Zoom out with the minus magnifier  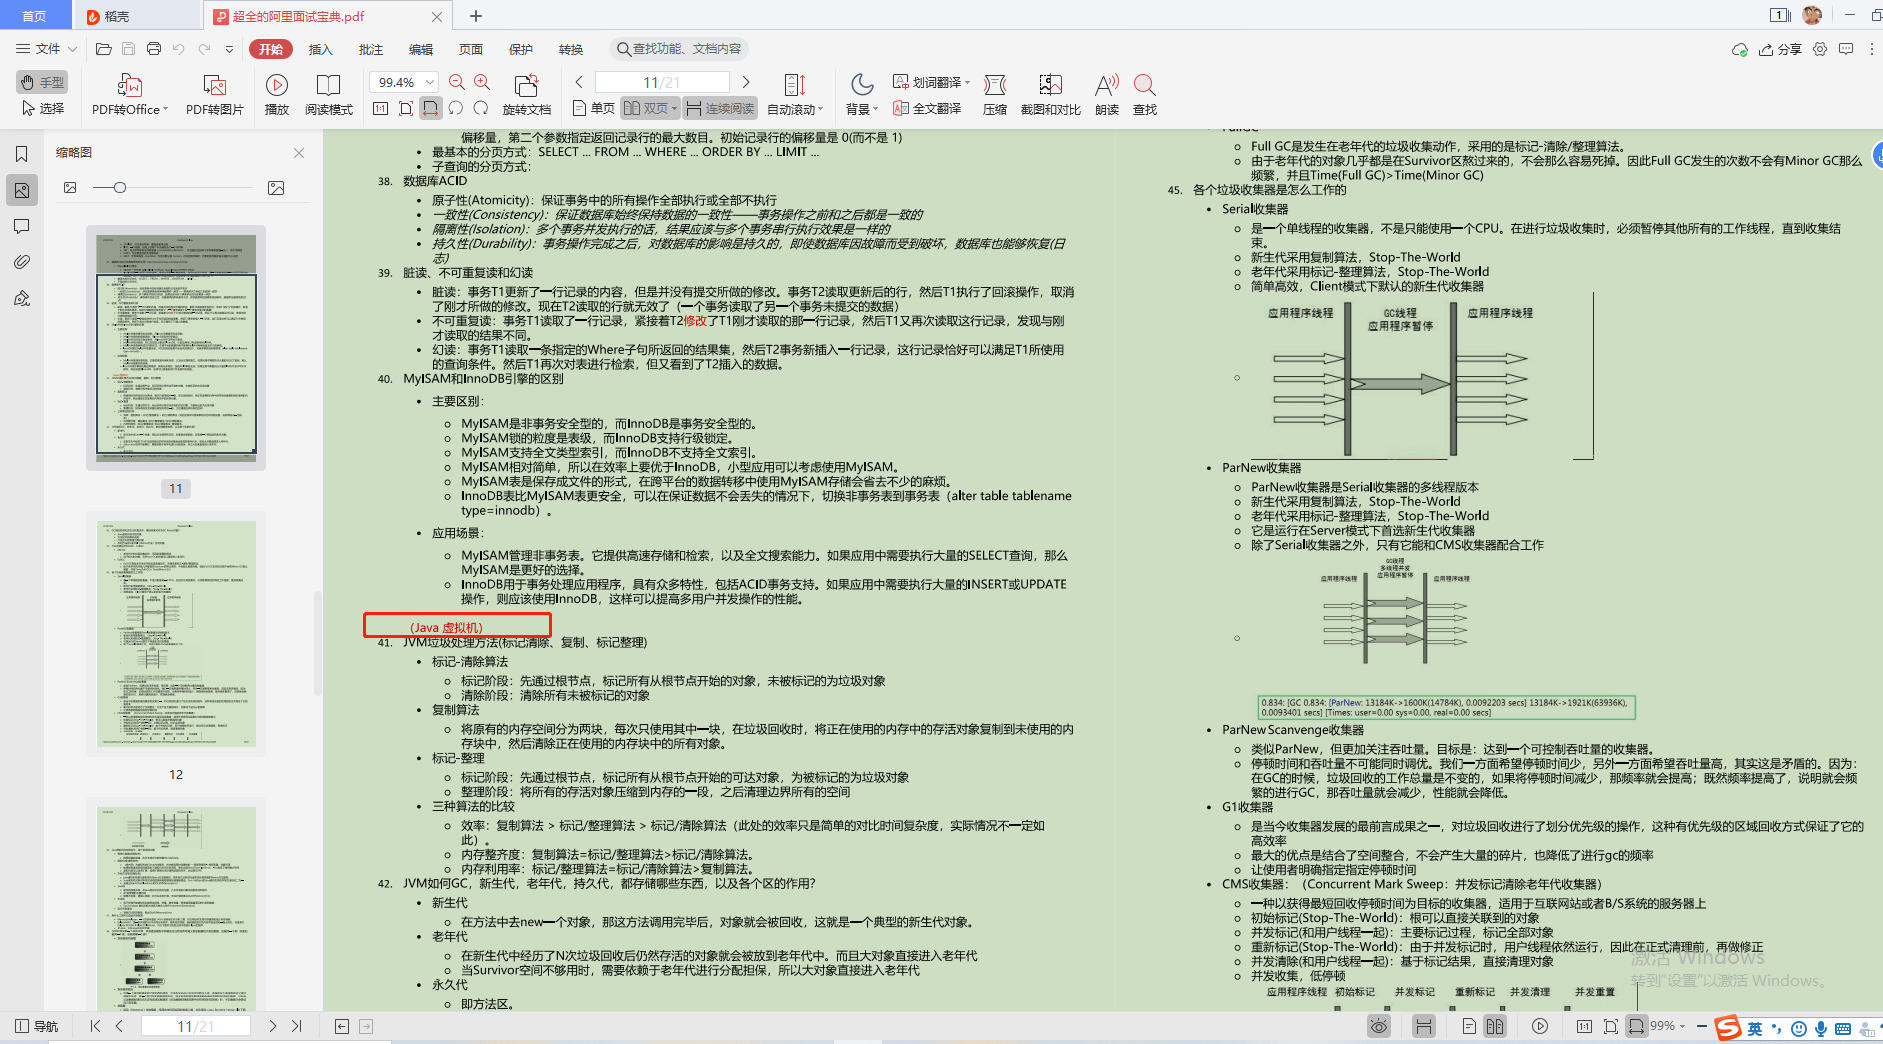pyautogui.click(x=457, y=82)
